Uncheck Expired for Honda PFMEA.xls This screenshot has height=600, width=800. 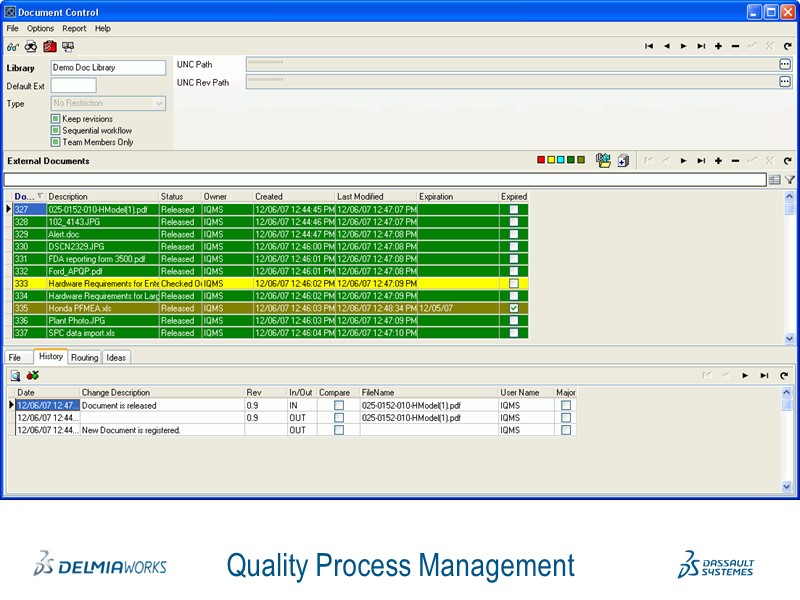(514, 308)
